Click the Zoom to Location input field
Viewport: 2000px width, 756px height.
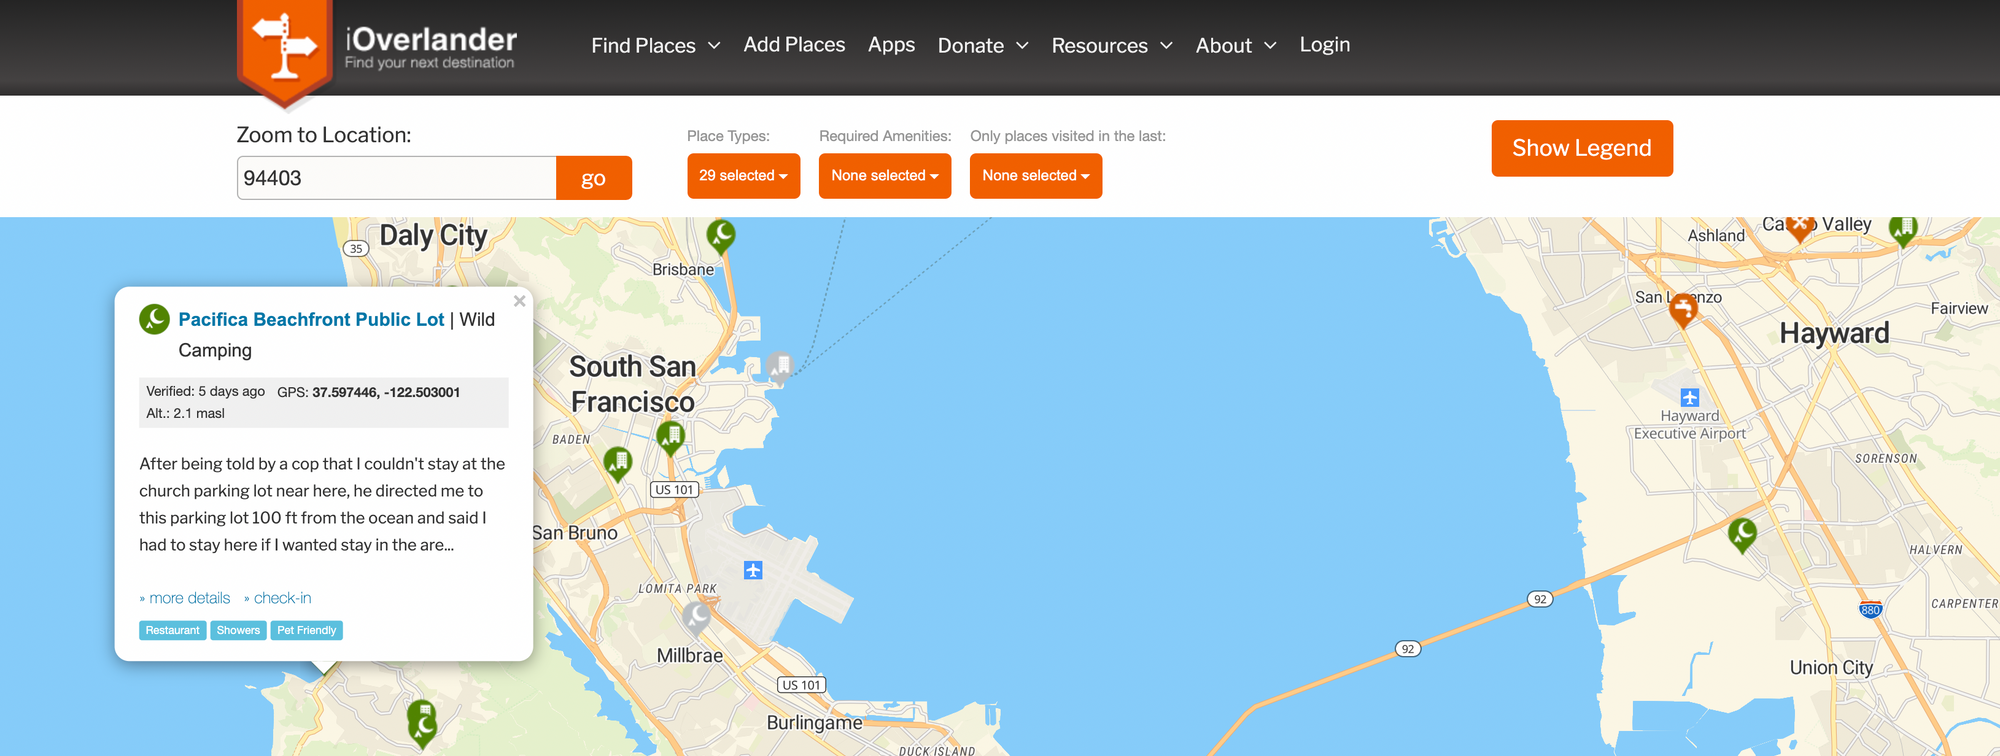point(396,178)
